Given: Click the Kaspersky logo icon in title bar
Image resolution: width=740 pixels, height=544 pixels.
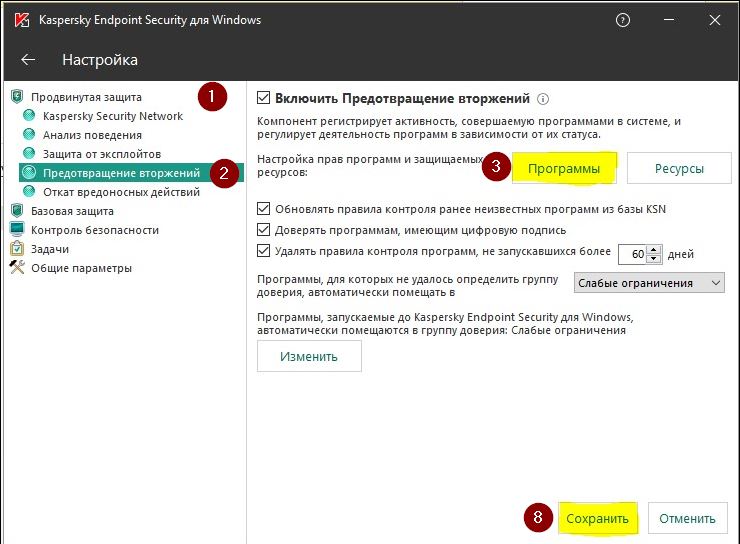Looking at the screenshot, I should tap(22, 20).
